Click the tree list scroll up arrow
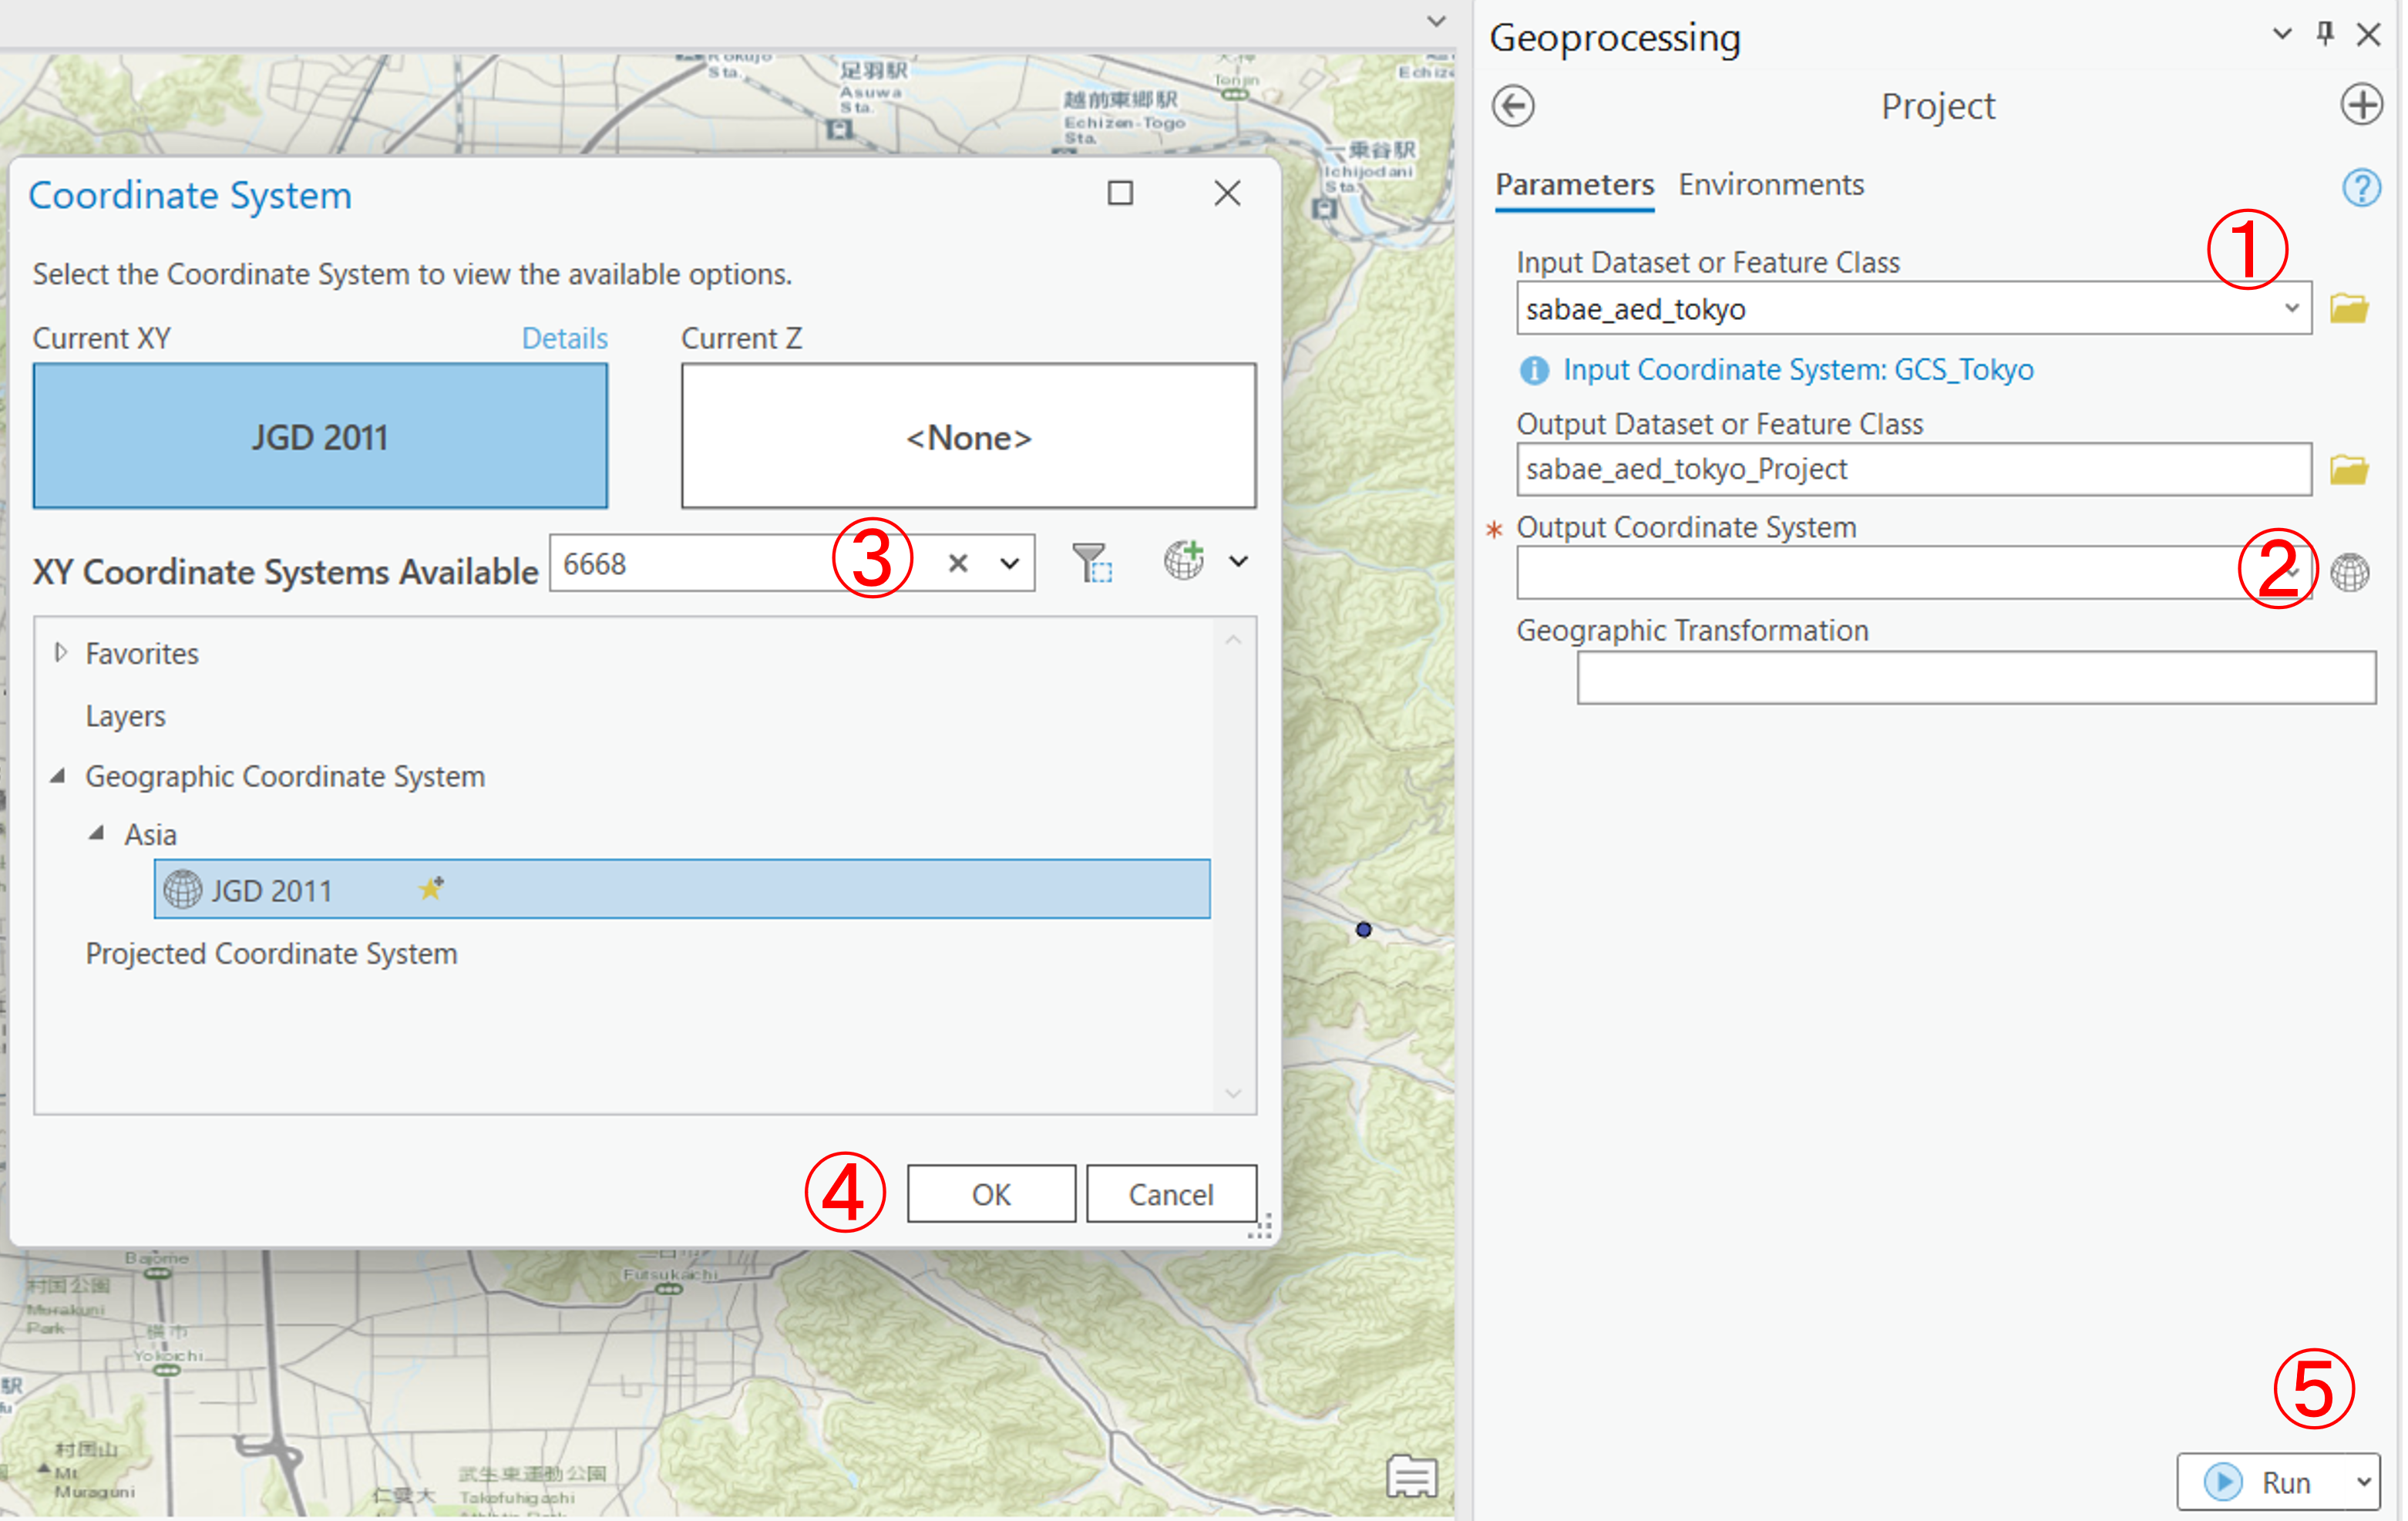 click(1233, 639)
